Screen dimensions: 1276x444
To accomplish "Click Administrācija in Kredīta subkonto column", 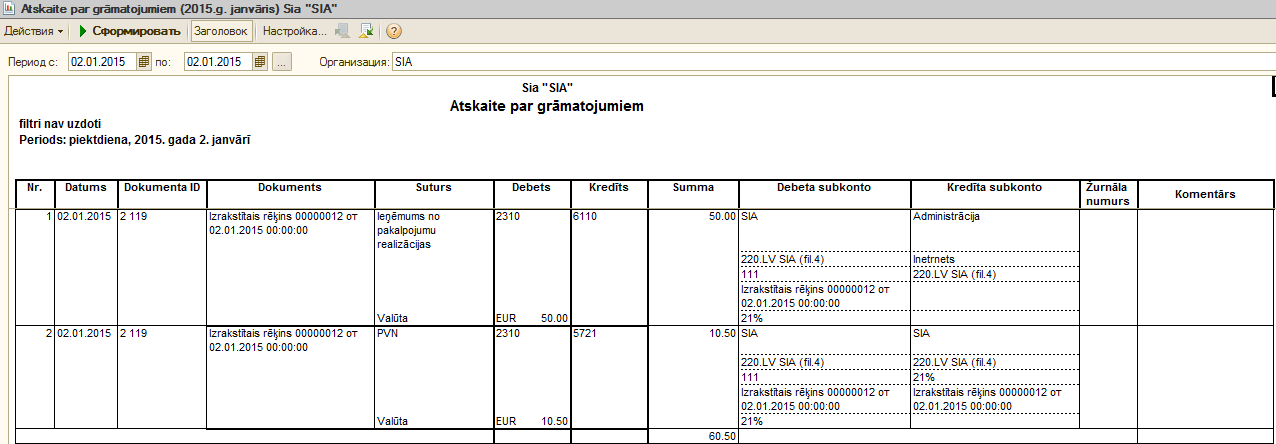I will (x=945, y=216).
